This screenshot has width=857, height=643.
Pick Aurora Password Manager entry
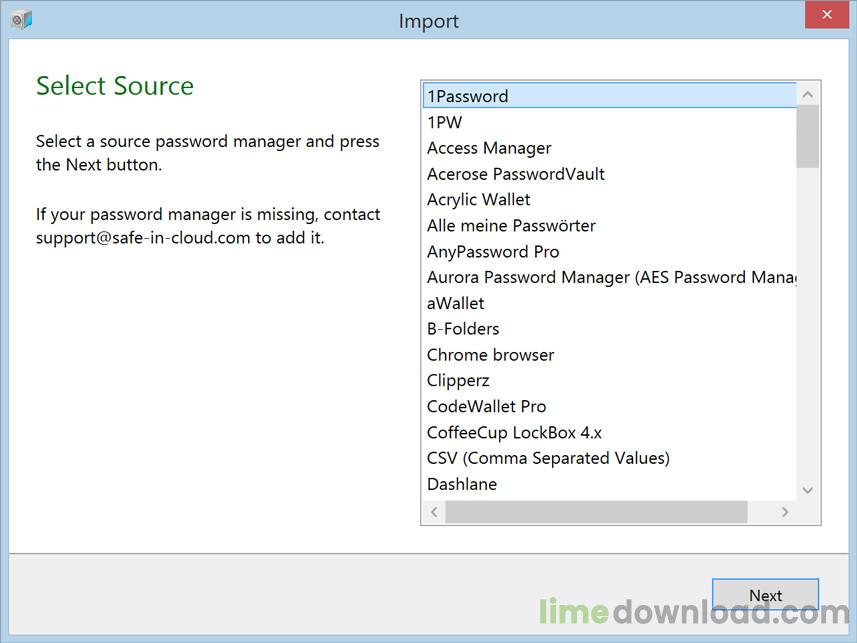point(610,277)
